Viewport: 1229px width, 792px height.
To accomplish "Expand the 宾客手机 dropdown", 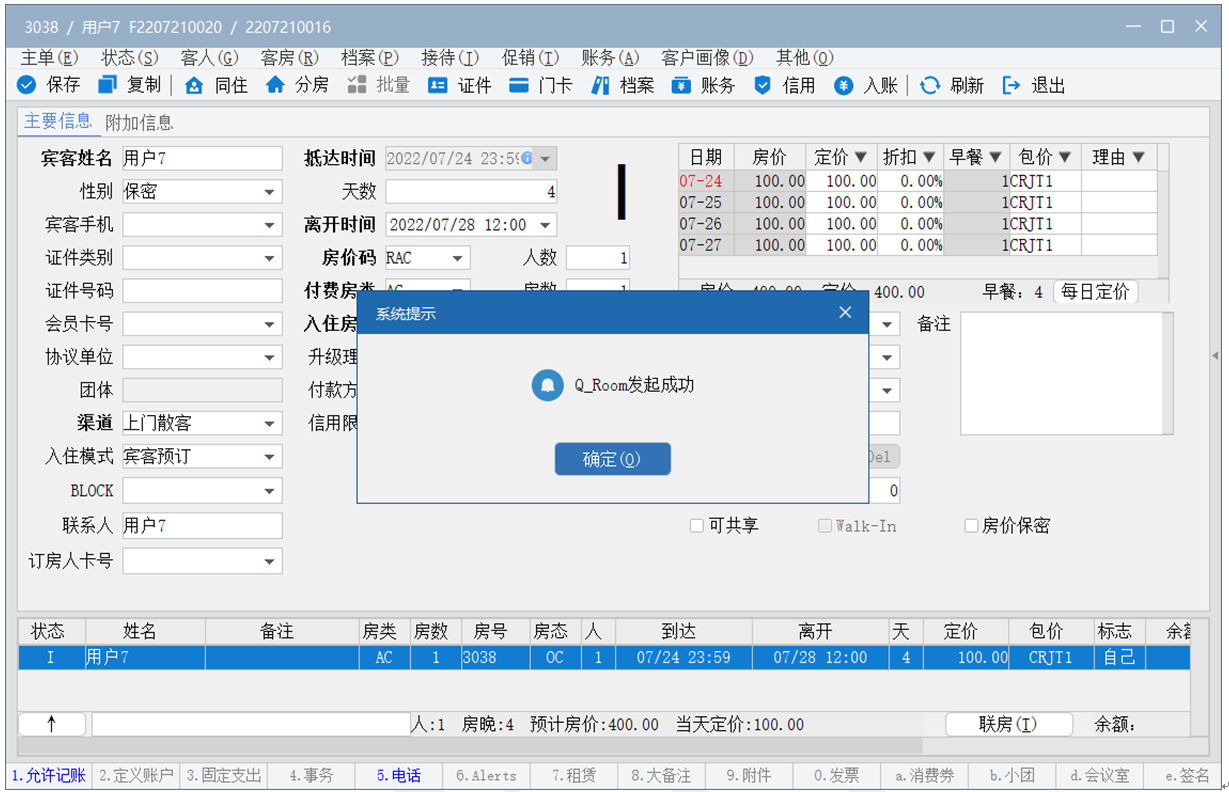I will pyautogui.click(x=270, y=225).
